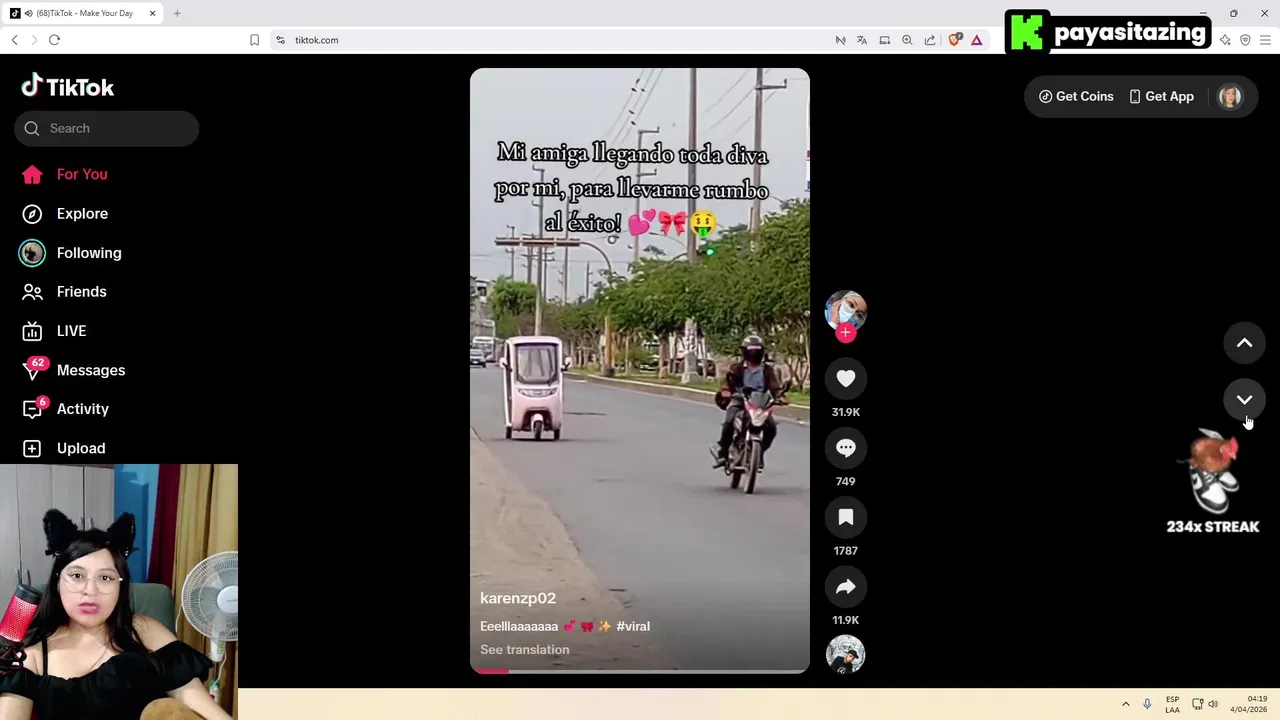Open the taskbar clock 04:19

(1251, 704)
